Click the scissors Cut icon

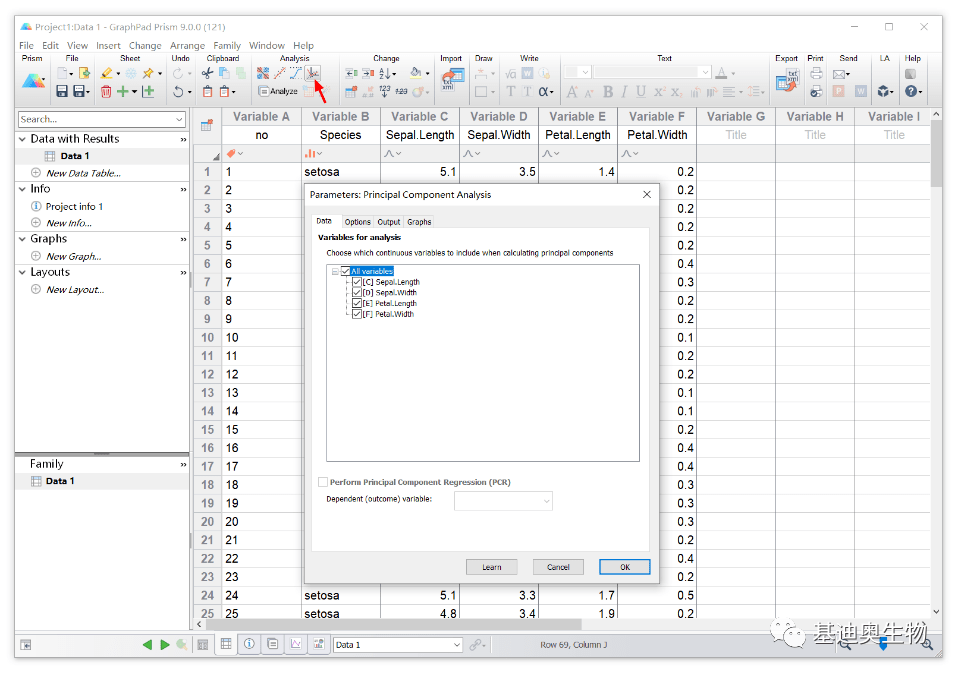click(x=208, y=73)
